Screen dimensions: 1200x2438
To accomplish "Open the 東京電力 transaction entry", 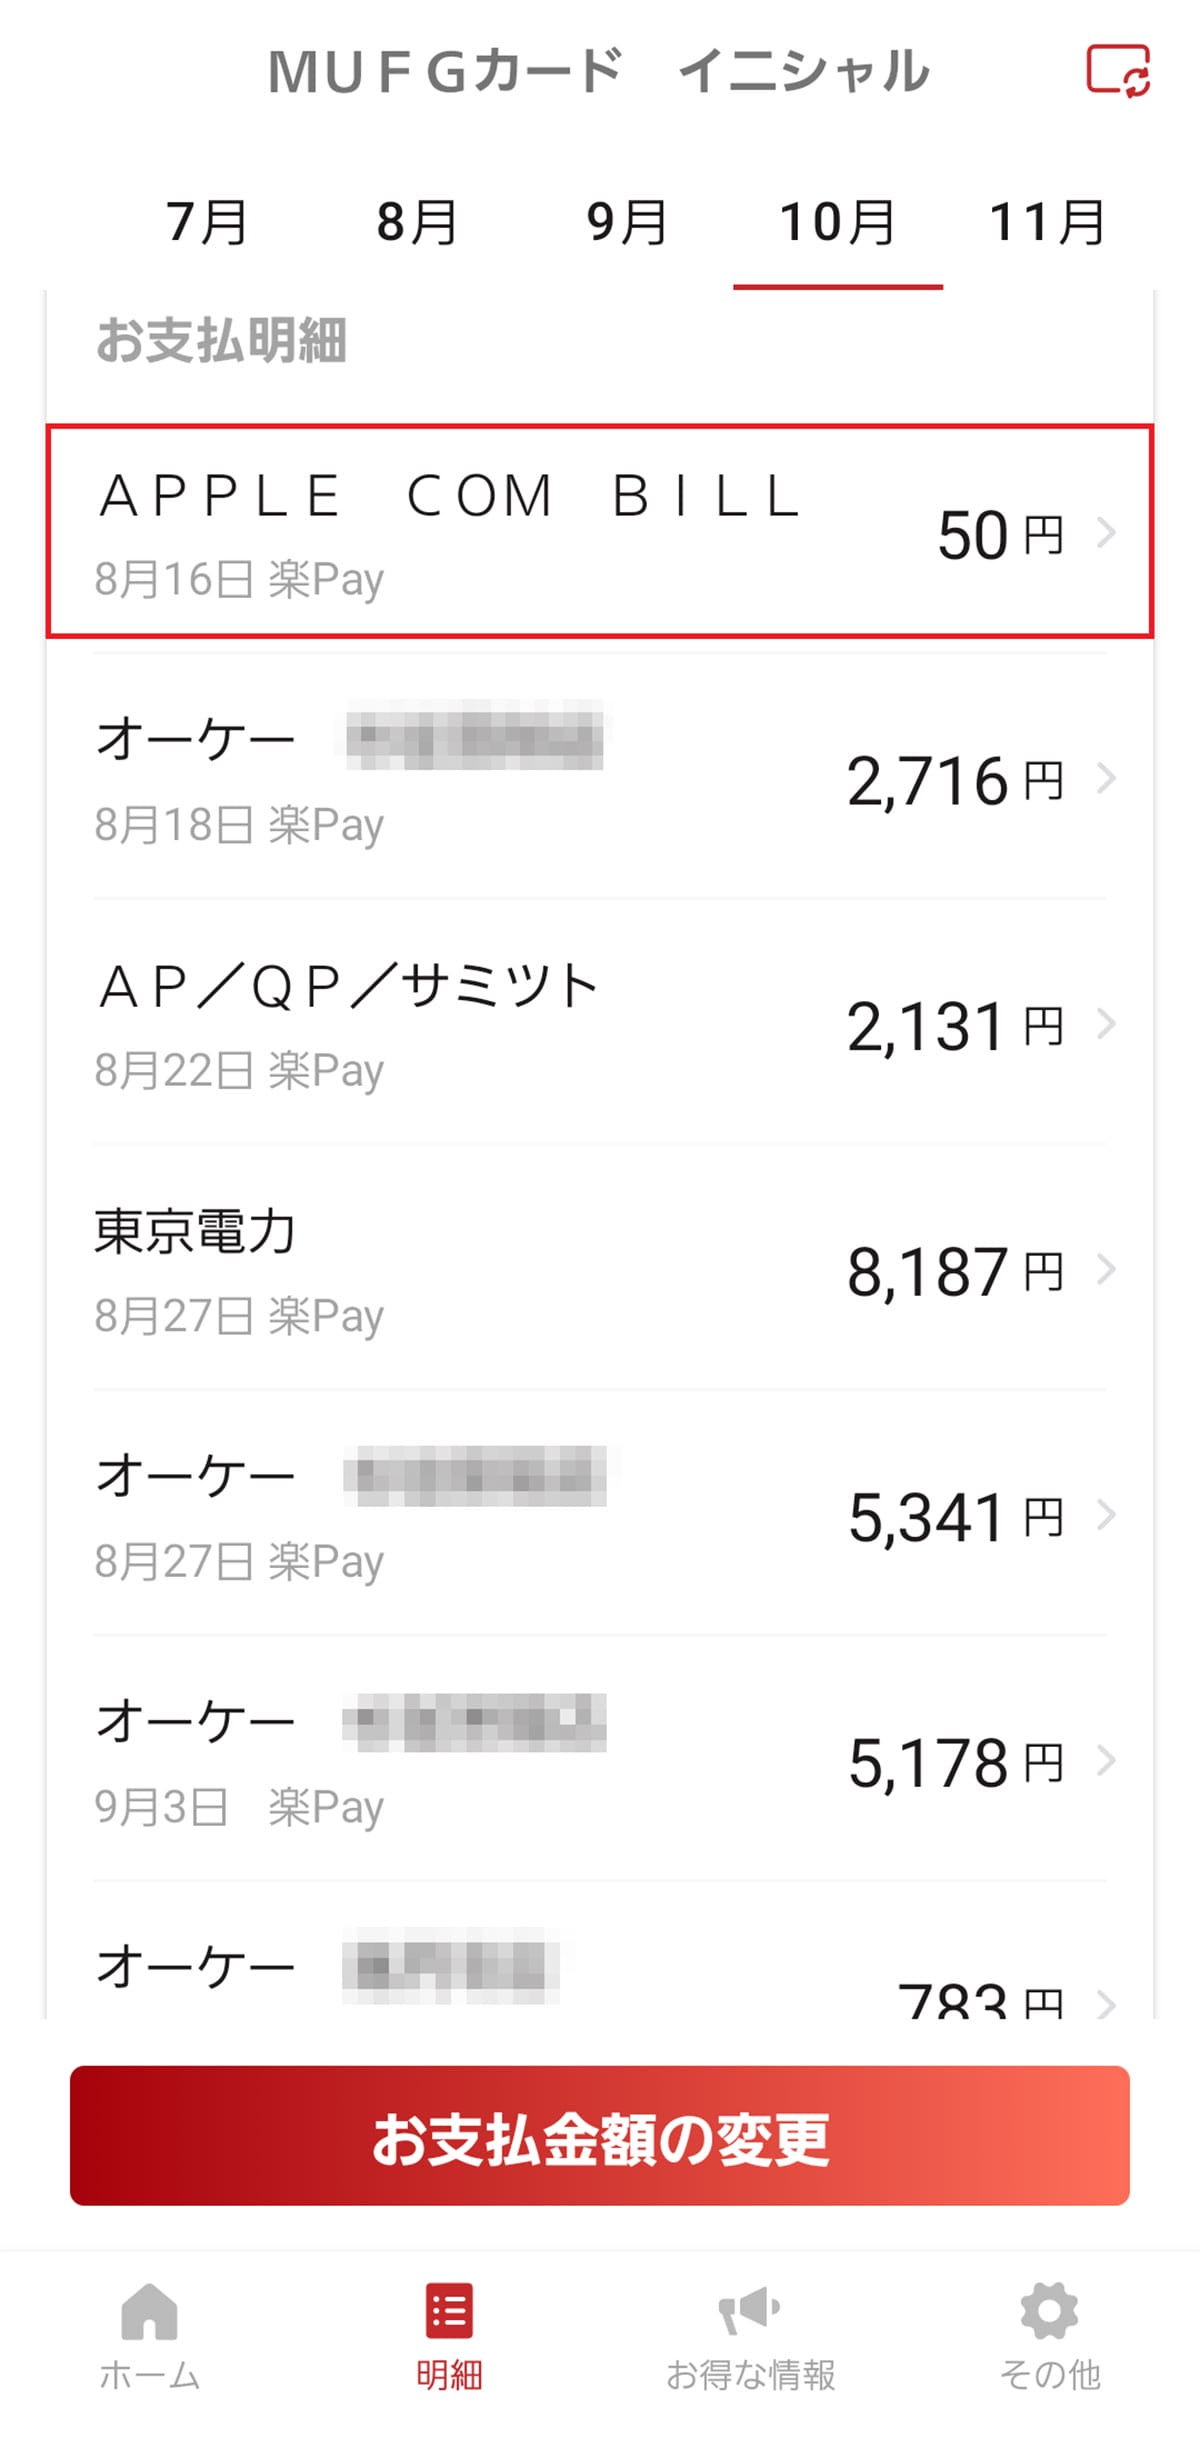I will coord(500,1270).
